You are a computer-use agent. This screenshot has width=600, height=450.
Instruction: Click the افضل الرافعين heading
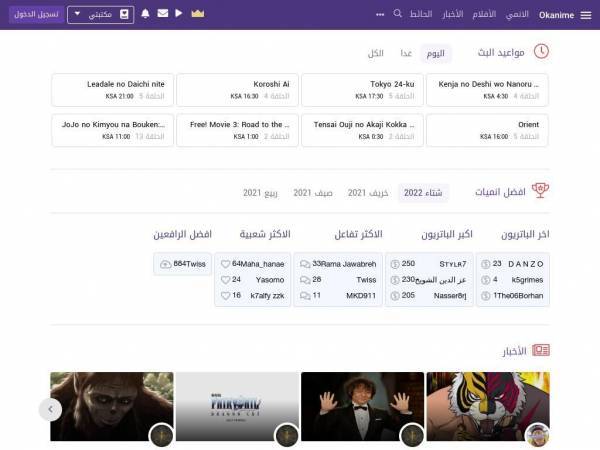183,234
